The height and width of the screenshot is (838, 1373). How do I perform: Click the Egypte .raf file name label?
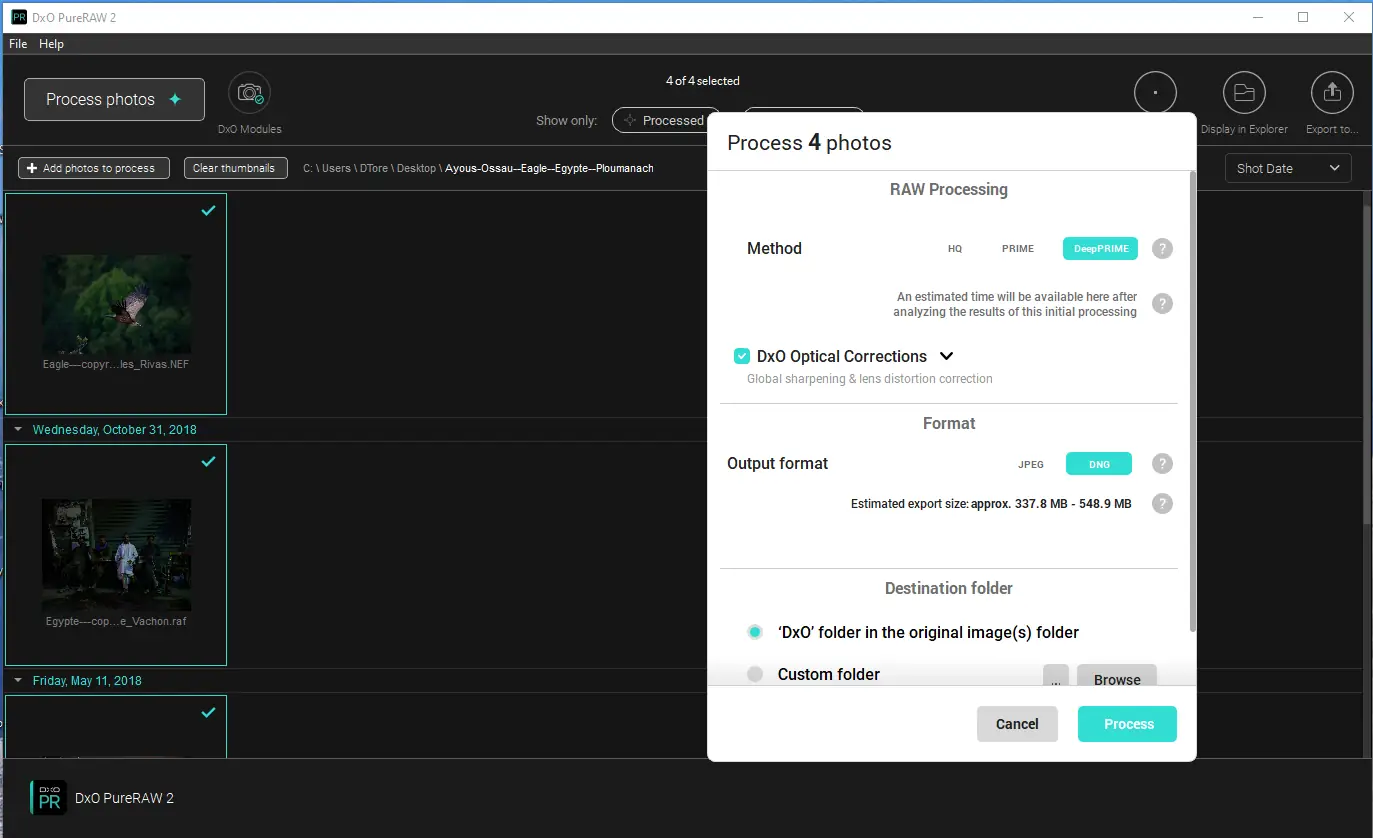(x=116, y=621)
